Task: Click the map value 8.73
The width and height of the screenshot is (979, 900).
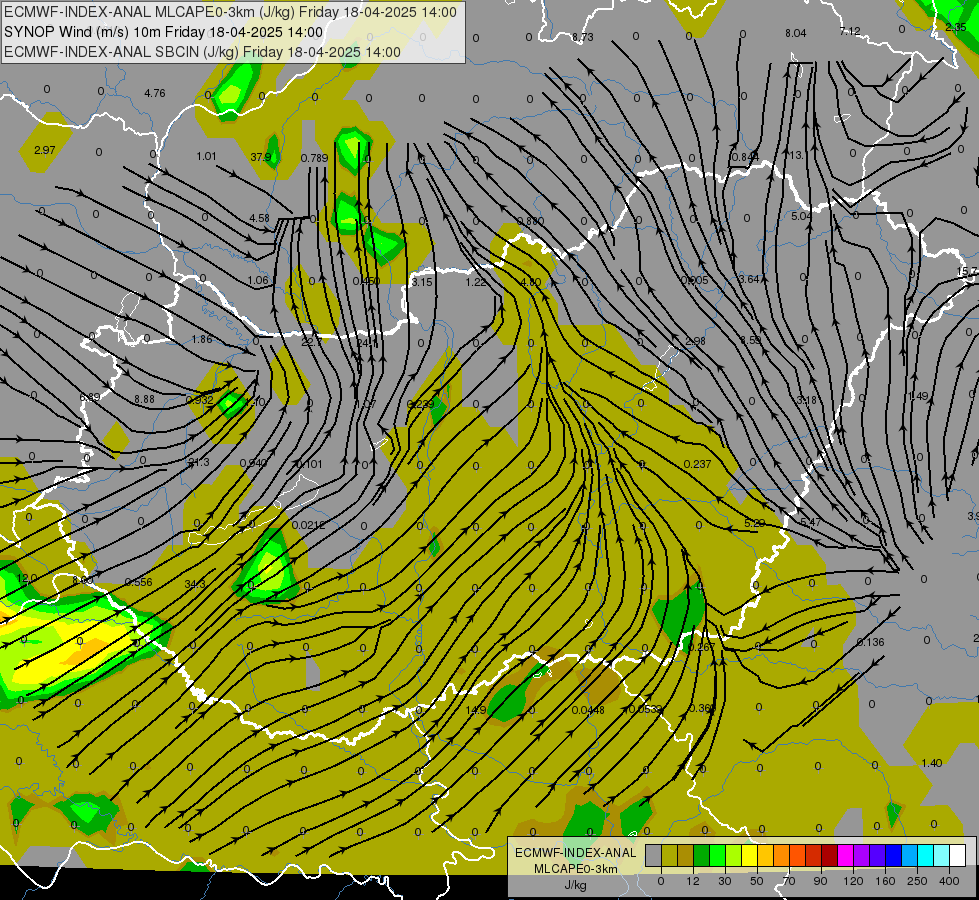Action: (x=583, y=37)
